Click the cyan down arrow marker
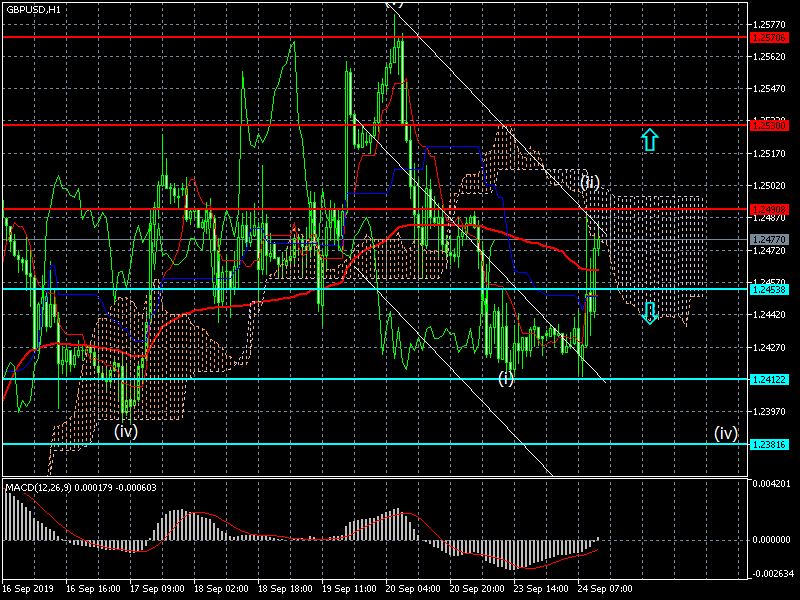The image size is (800, 600). tap(650, 313)
